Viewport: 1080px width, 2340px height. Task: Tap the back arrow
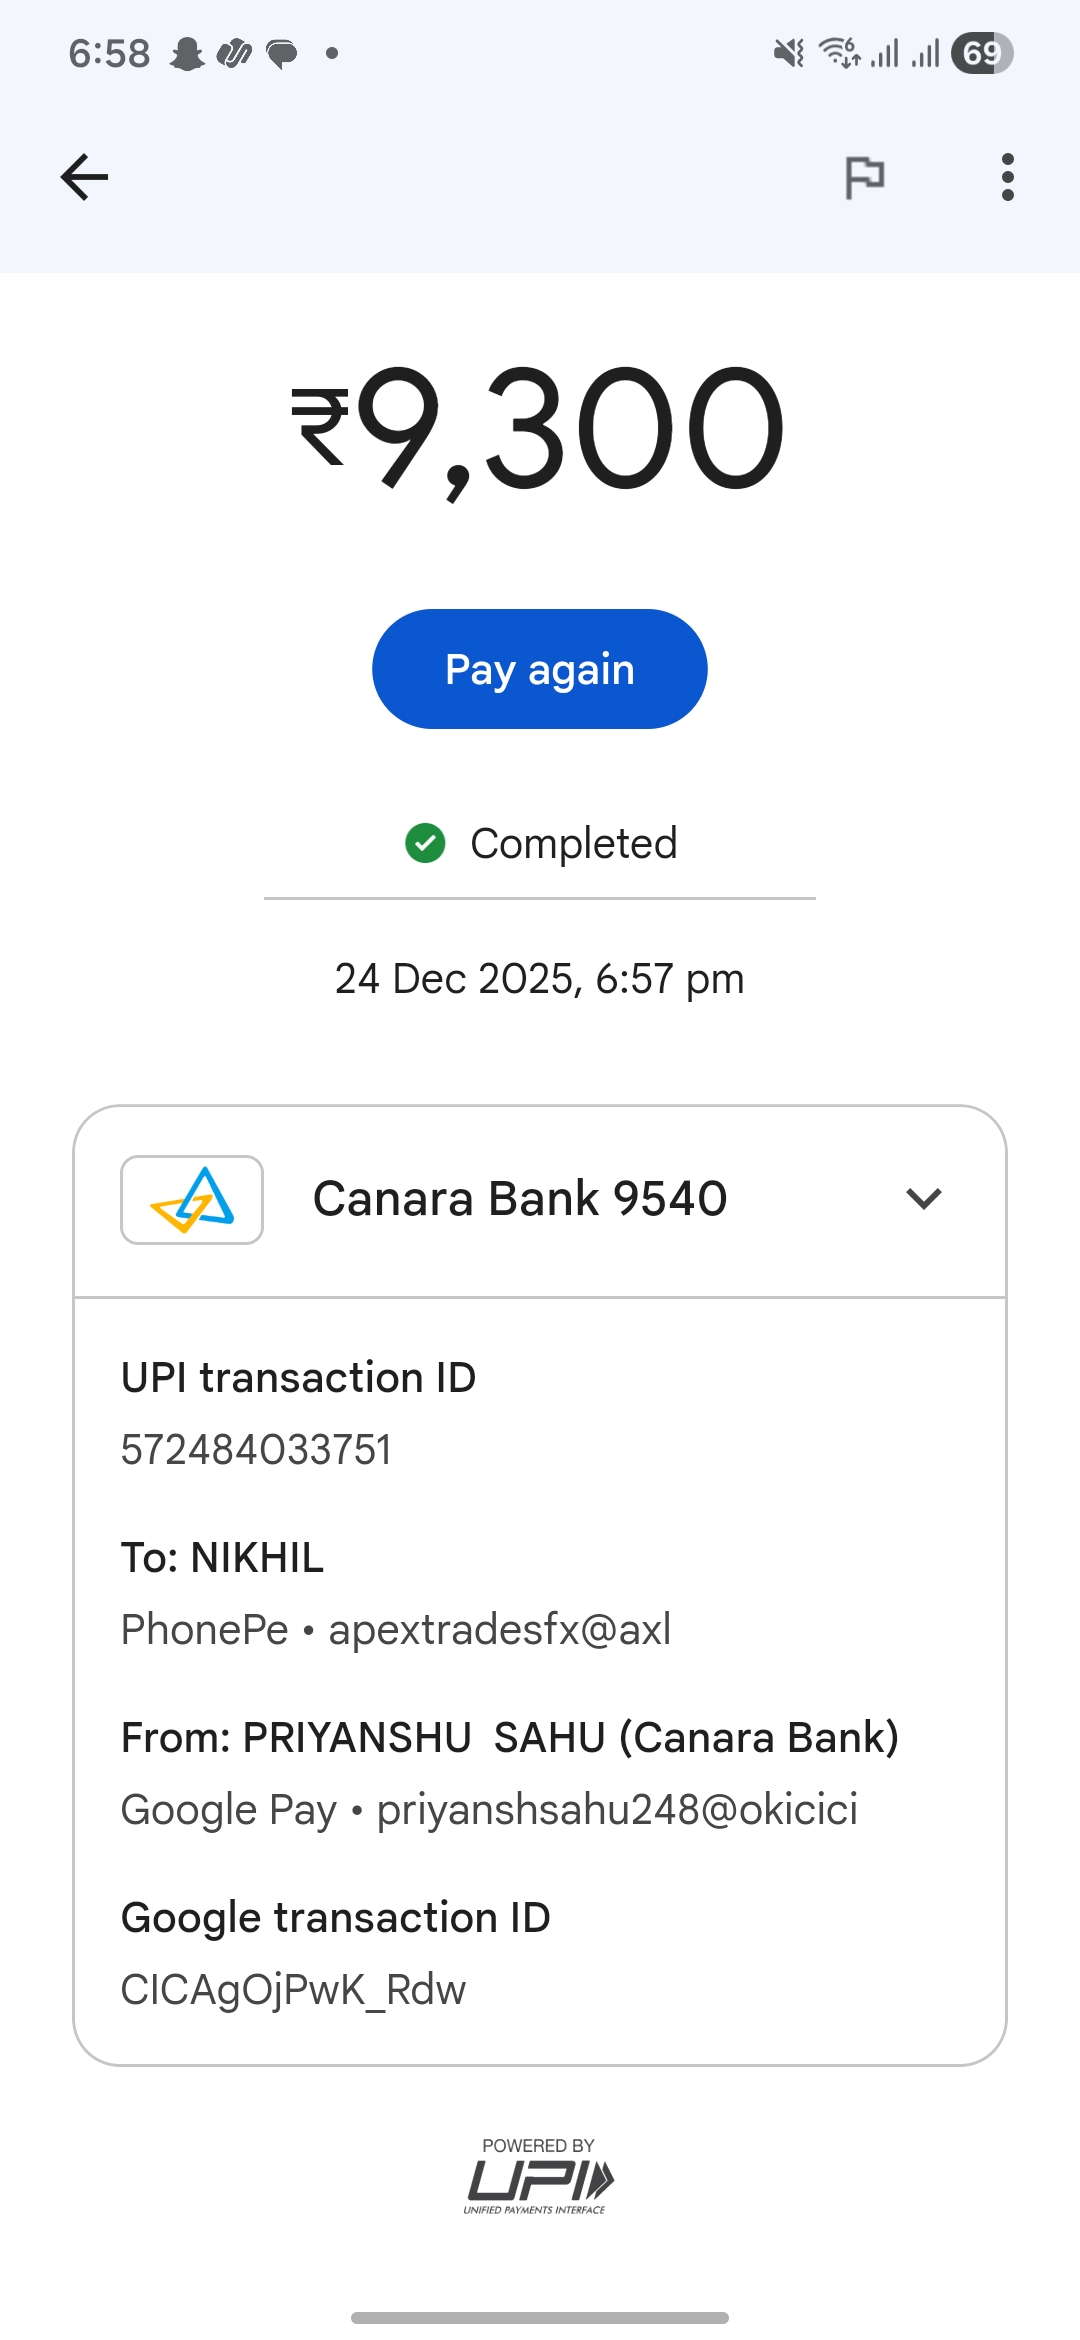pos(85,178)
